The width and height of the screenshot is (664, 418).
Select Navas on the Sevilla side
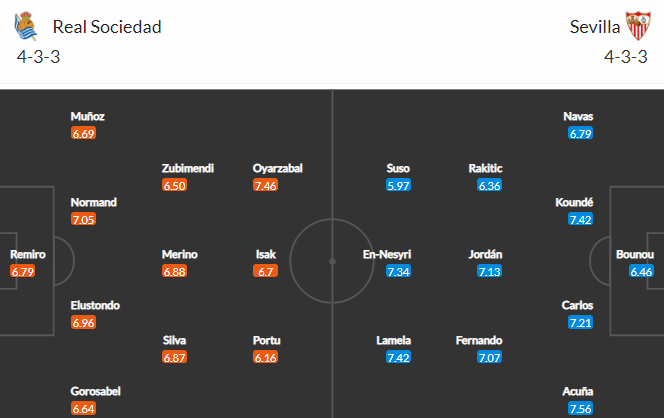tap(579, 117)
